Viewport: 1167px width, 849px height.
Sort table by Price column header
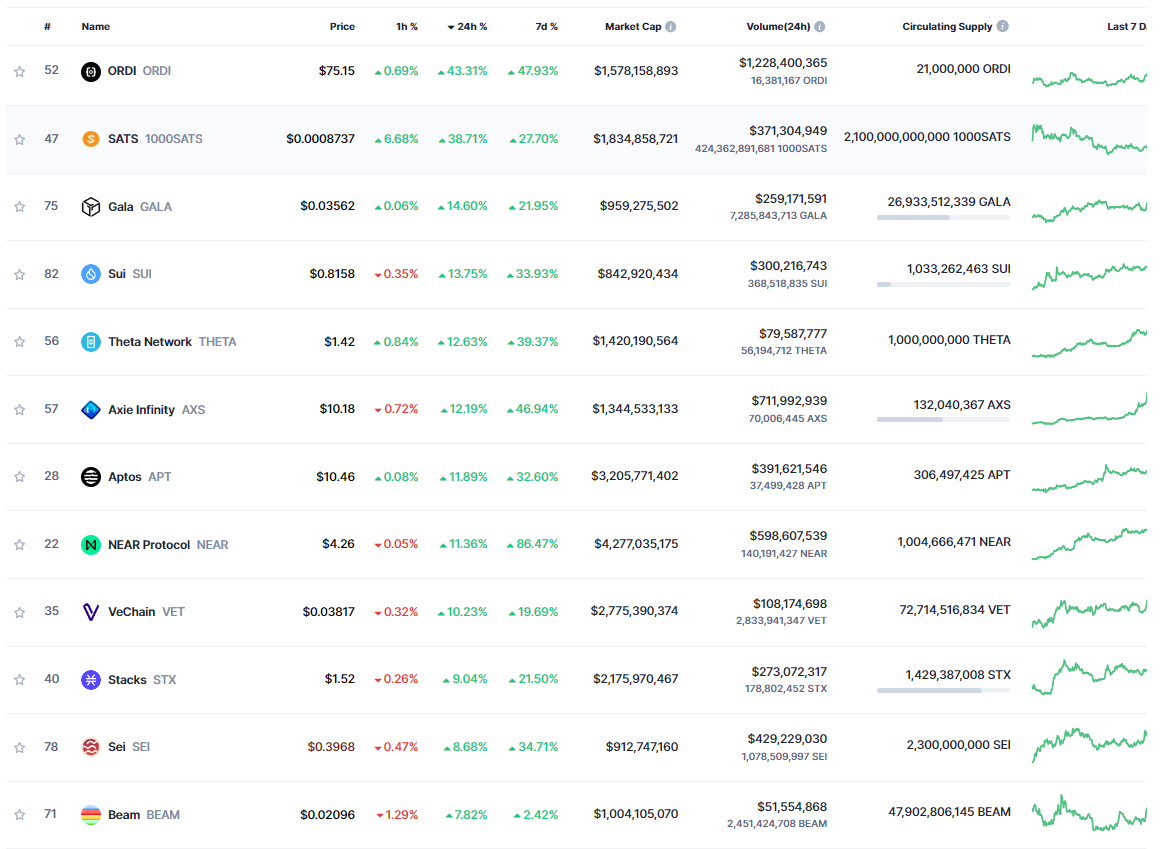click(x=342, y=27)
